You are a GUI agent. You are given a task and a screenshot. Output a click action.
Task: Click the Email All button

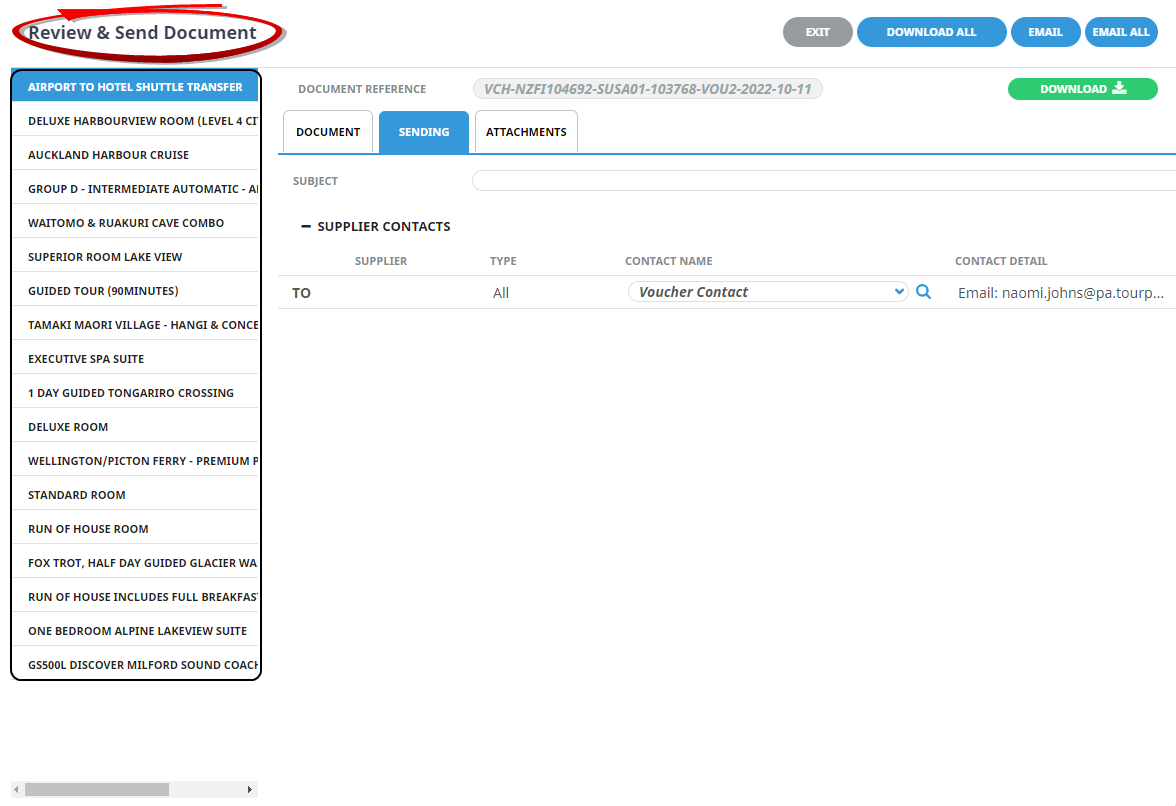(x=1120, y=32)
